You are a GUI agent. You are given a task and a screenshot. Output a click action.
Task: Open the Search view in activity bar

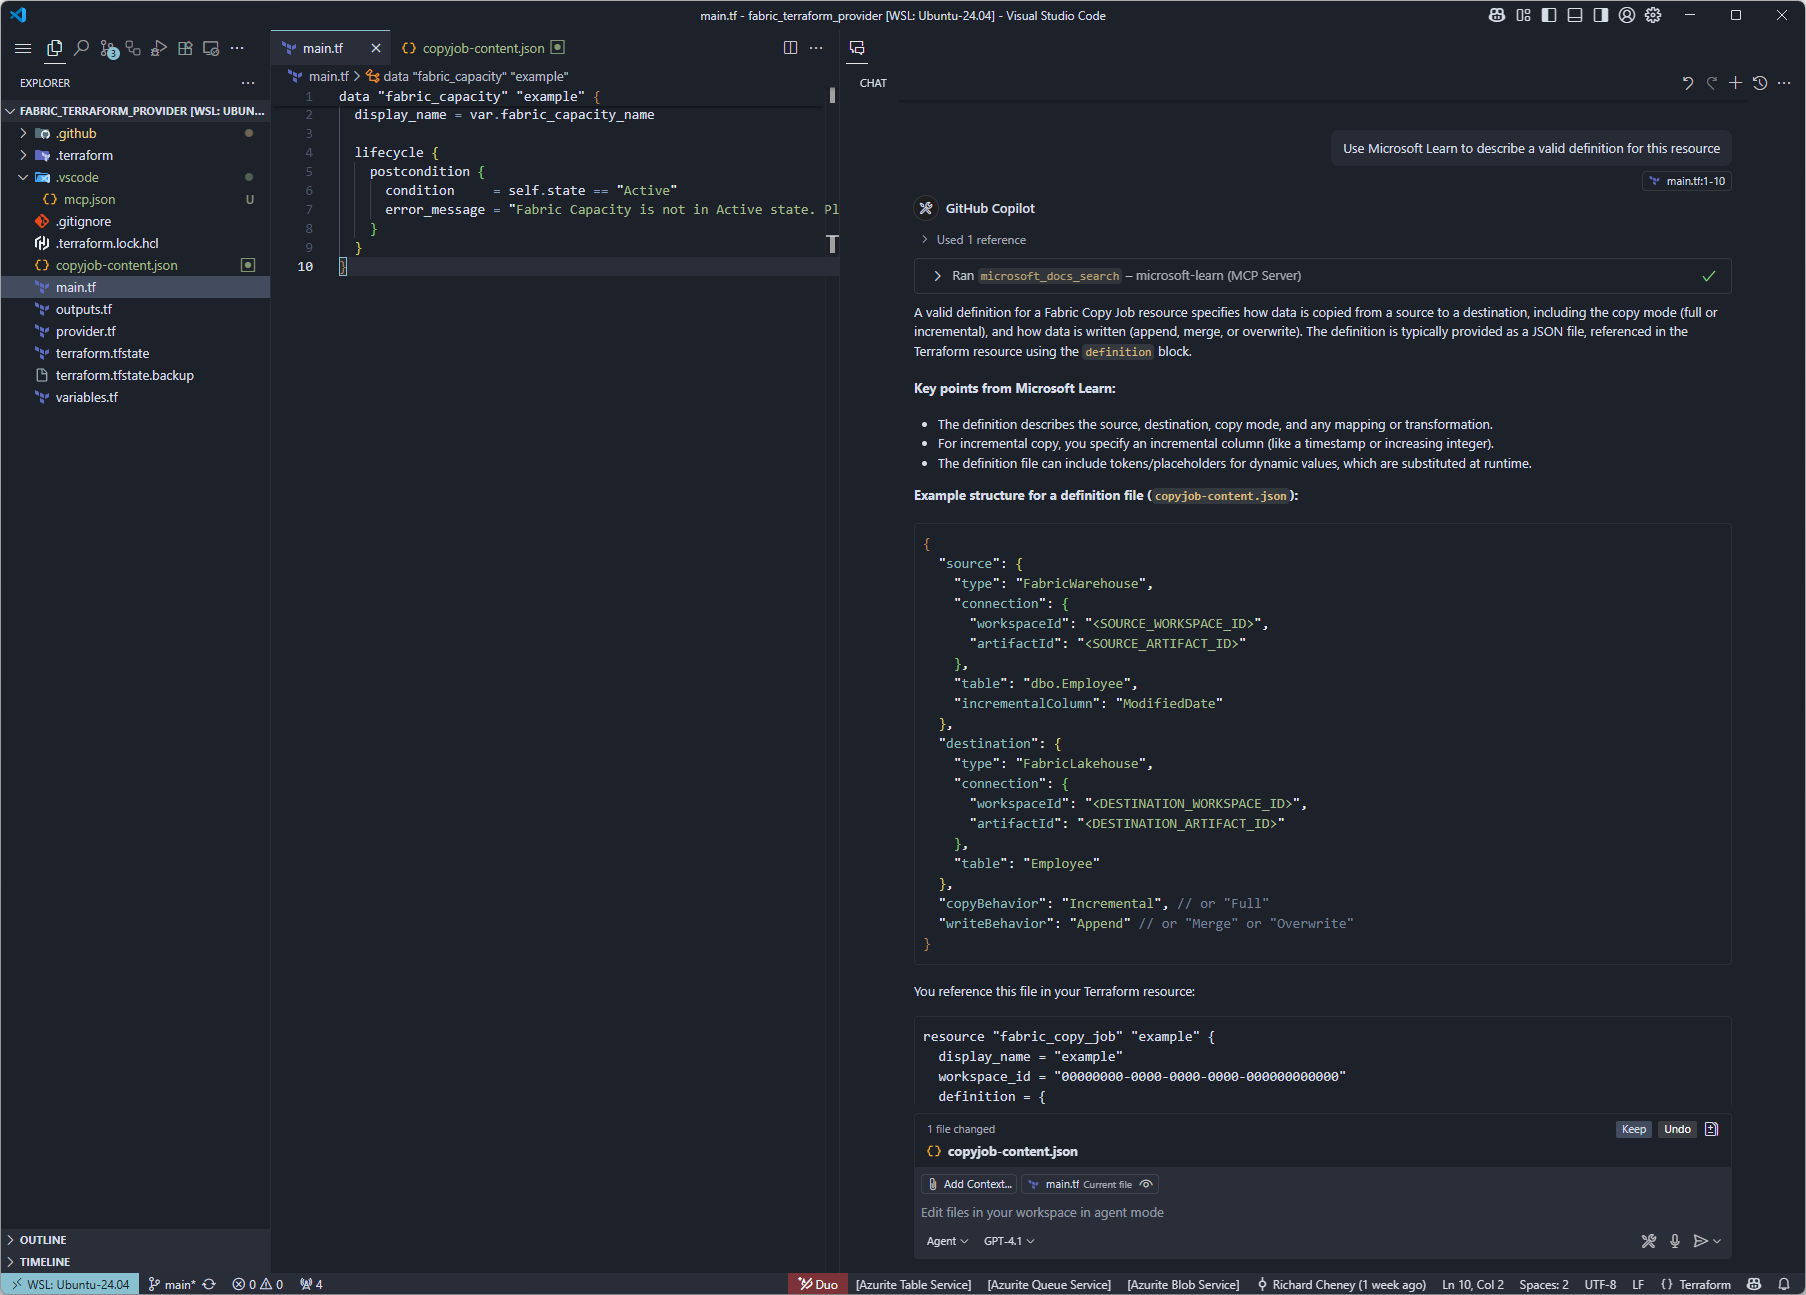[x=81, y=48]
